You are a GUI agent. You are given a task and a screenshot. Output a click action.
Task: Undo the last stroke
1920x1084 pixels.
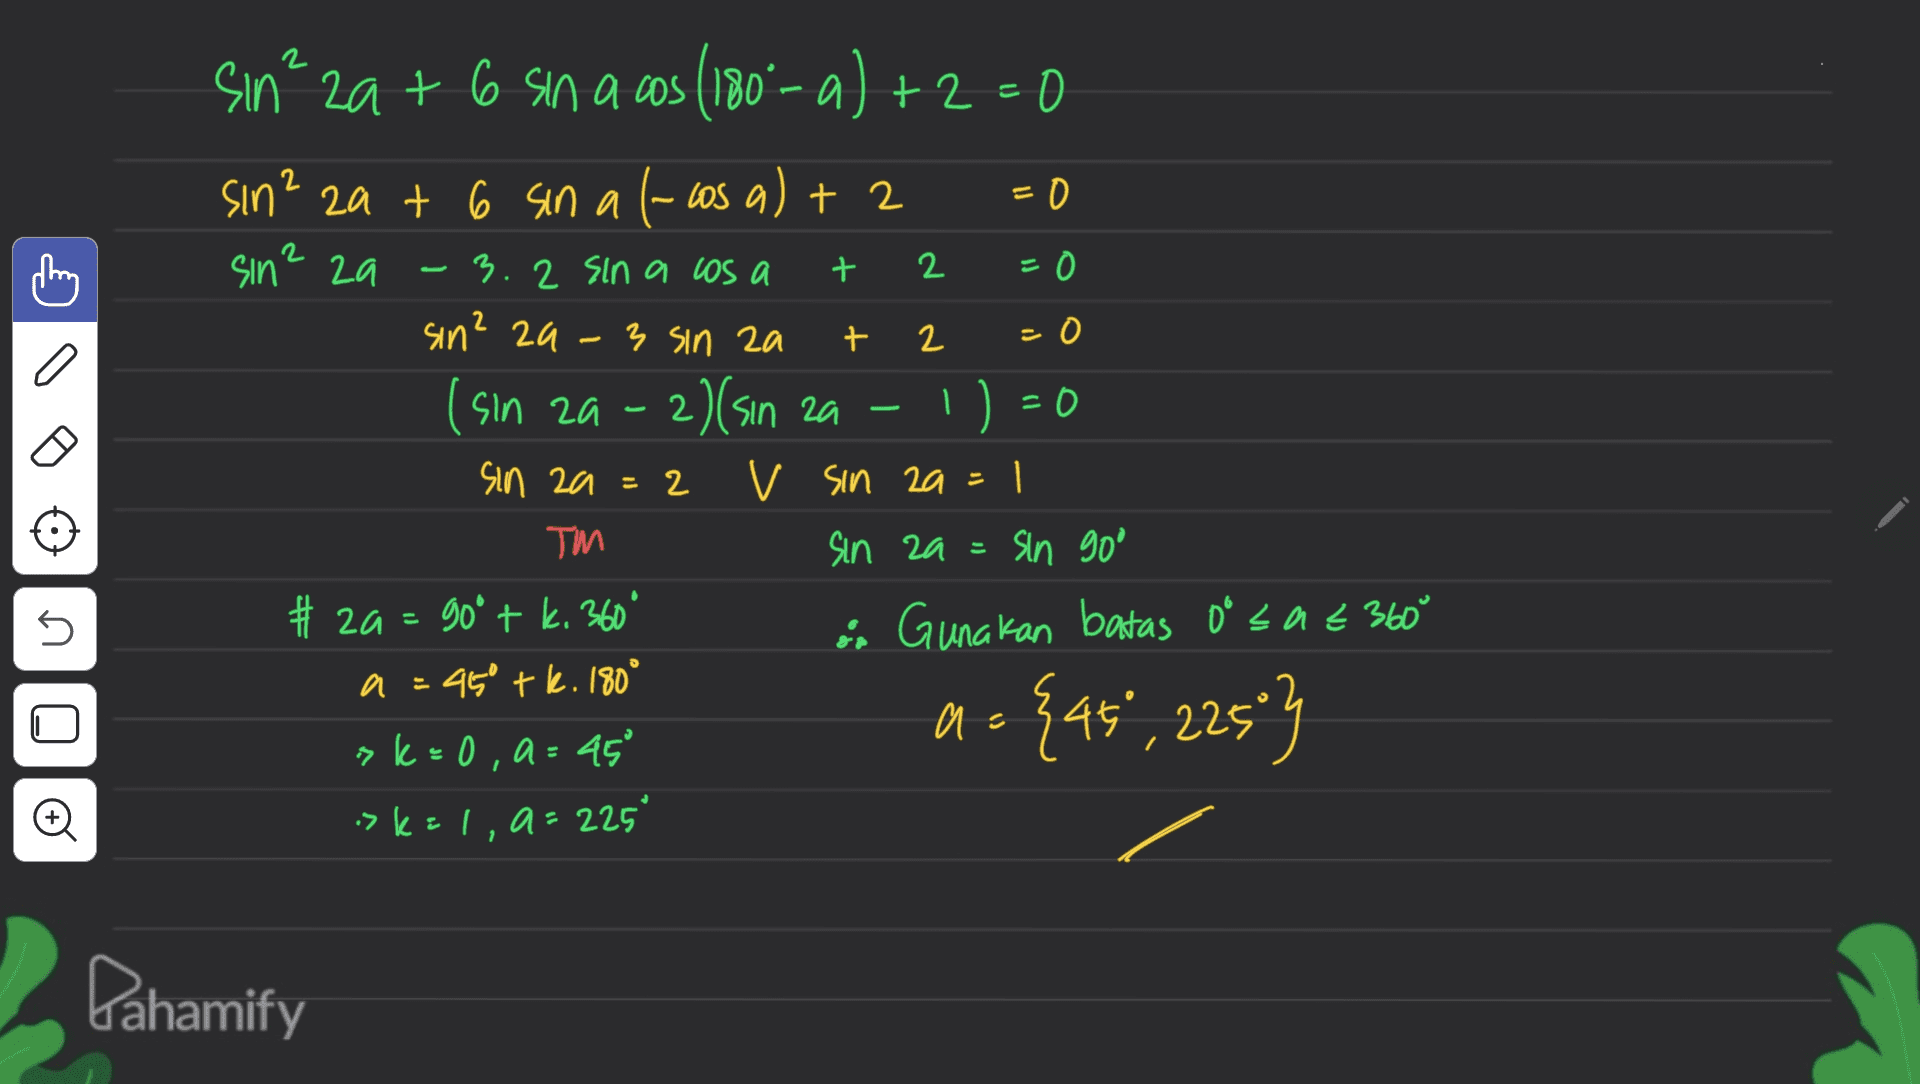[x=55, y=629]
